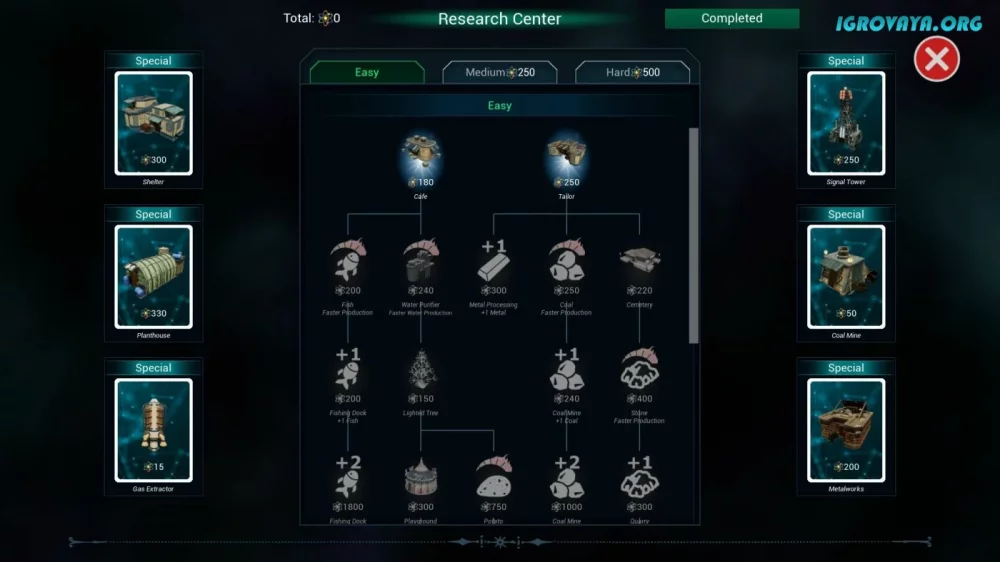Pick Fish Faster Production upgrade icon
Screen dimensions: 1000x562
[348, 260]
